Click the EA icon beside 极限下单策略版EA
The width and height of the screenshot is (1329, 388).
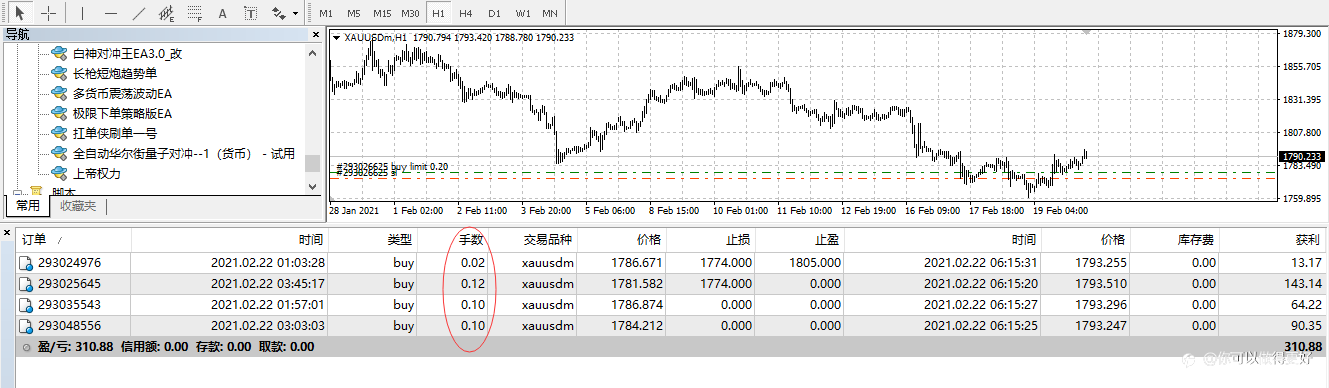[x=59, y=113]
